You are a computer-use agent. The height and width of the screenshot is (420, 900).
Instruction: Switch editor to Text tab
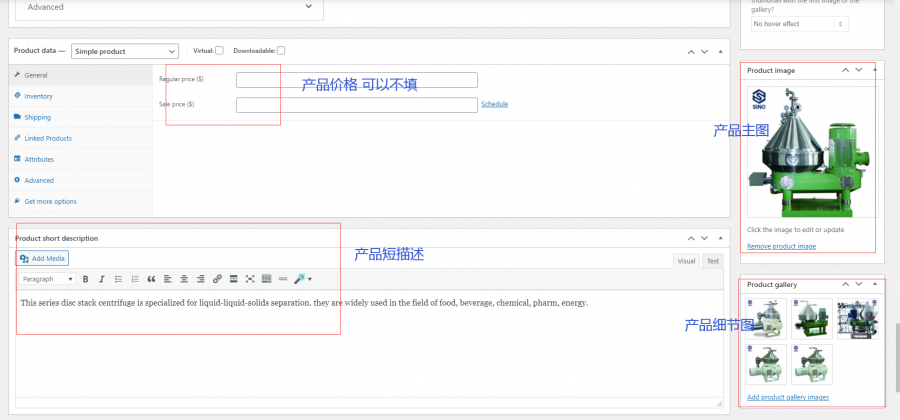click(x=712, y=261)
